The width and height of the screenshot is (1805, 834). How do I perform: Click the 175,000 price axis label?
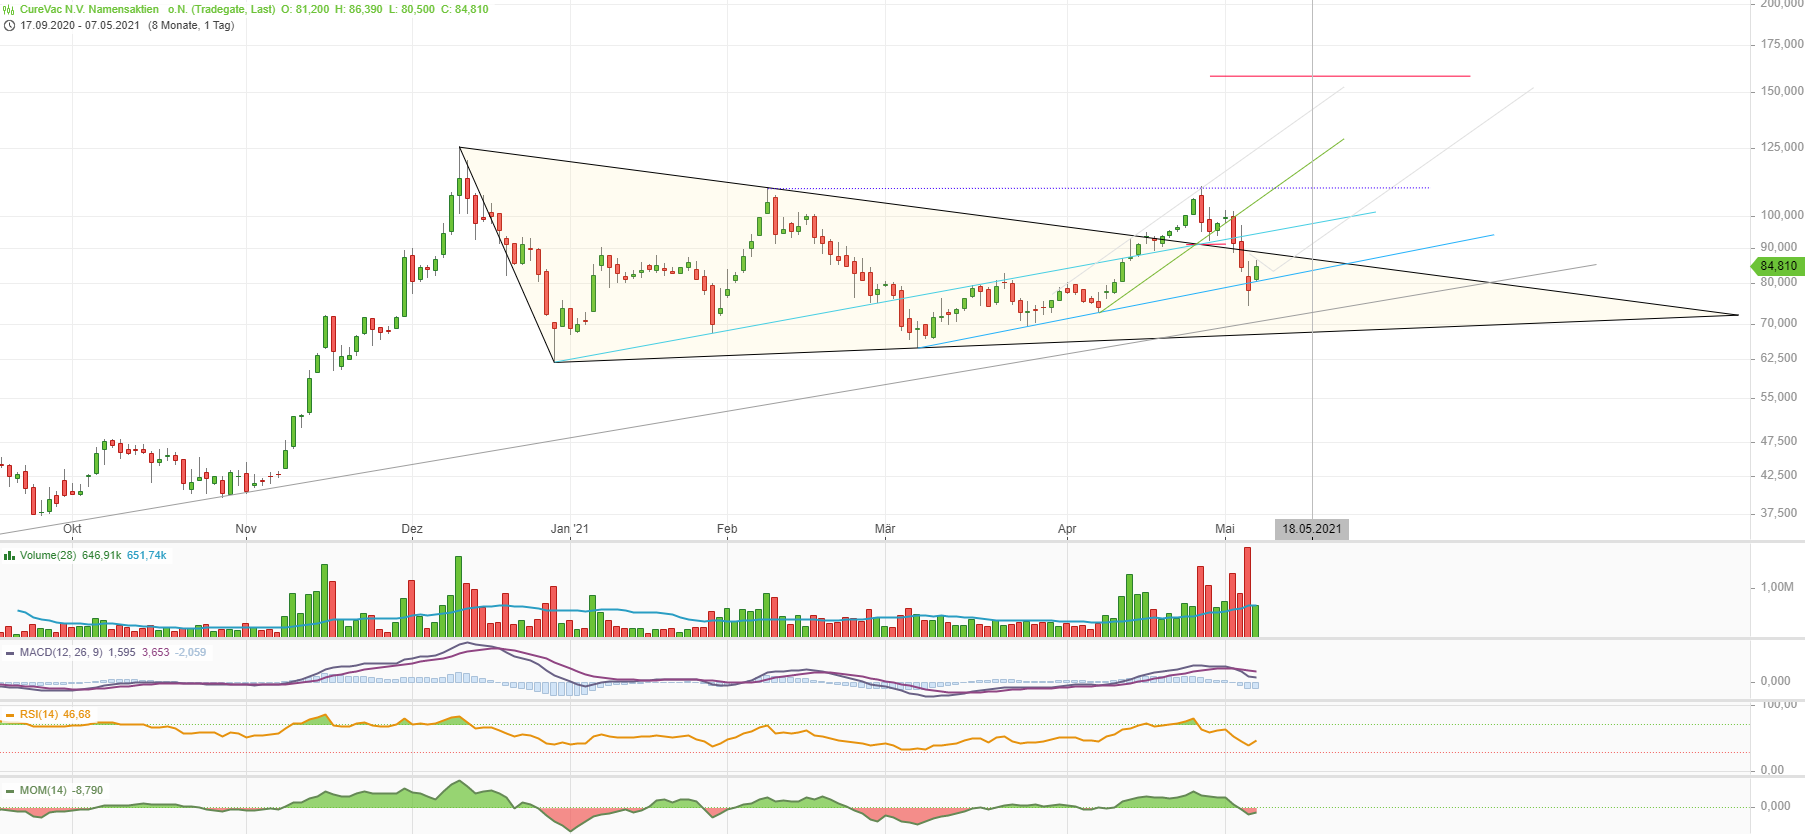pyautogui.click(x=1782, y=44)
